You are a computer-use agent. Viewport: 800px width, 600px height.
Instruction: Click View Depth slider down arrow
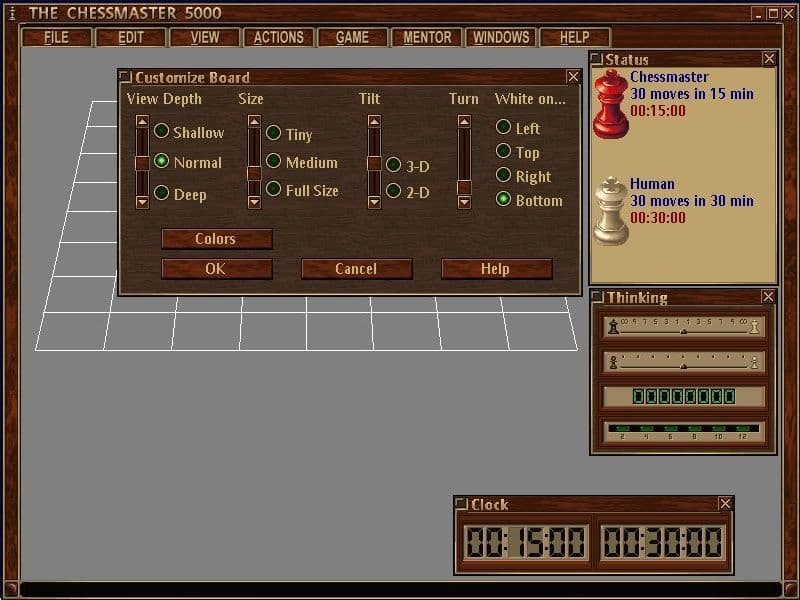click(x=142, y=203)
